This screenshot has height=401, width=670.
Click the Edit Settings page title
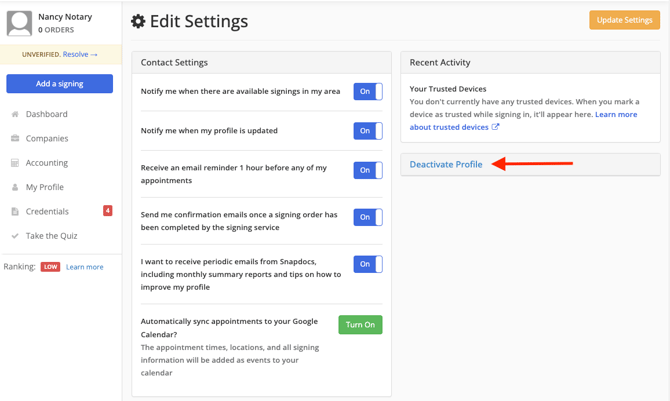199,21
